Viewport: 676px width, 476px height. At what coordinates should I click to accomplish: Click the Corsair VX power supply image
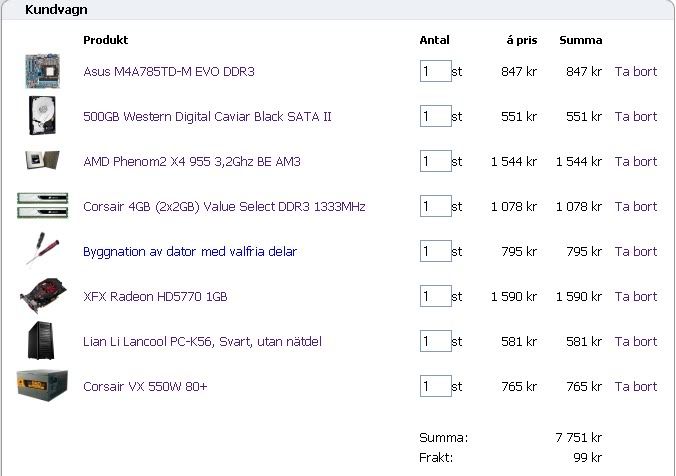(42, 385)
